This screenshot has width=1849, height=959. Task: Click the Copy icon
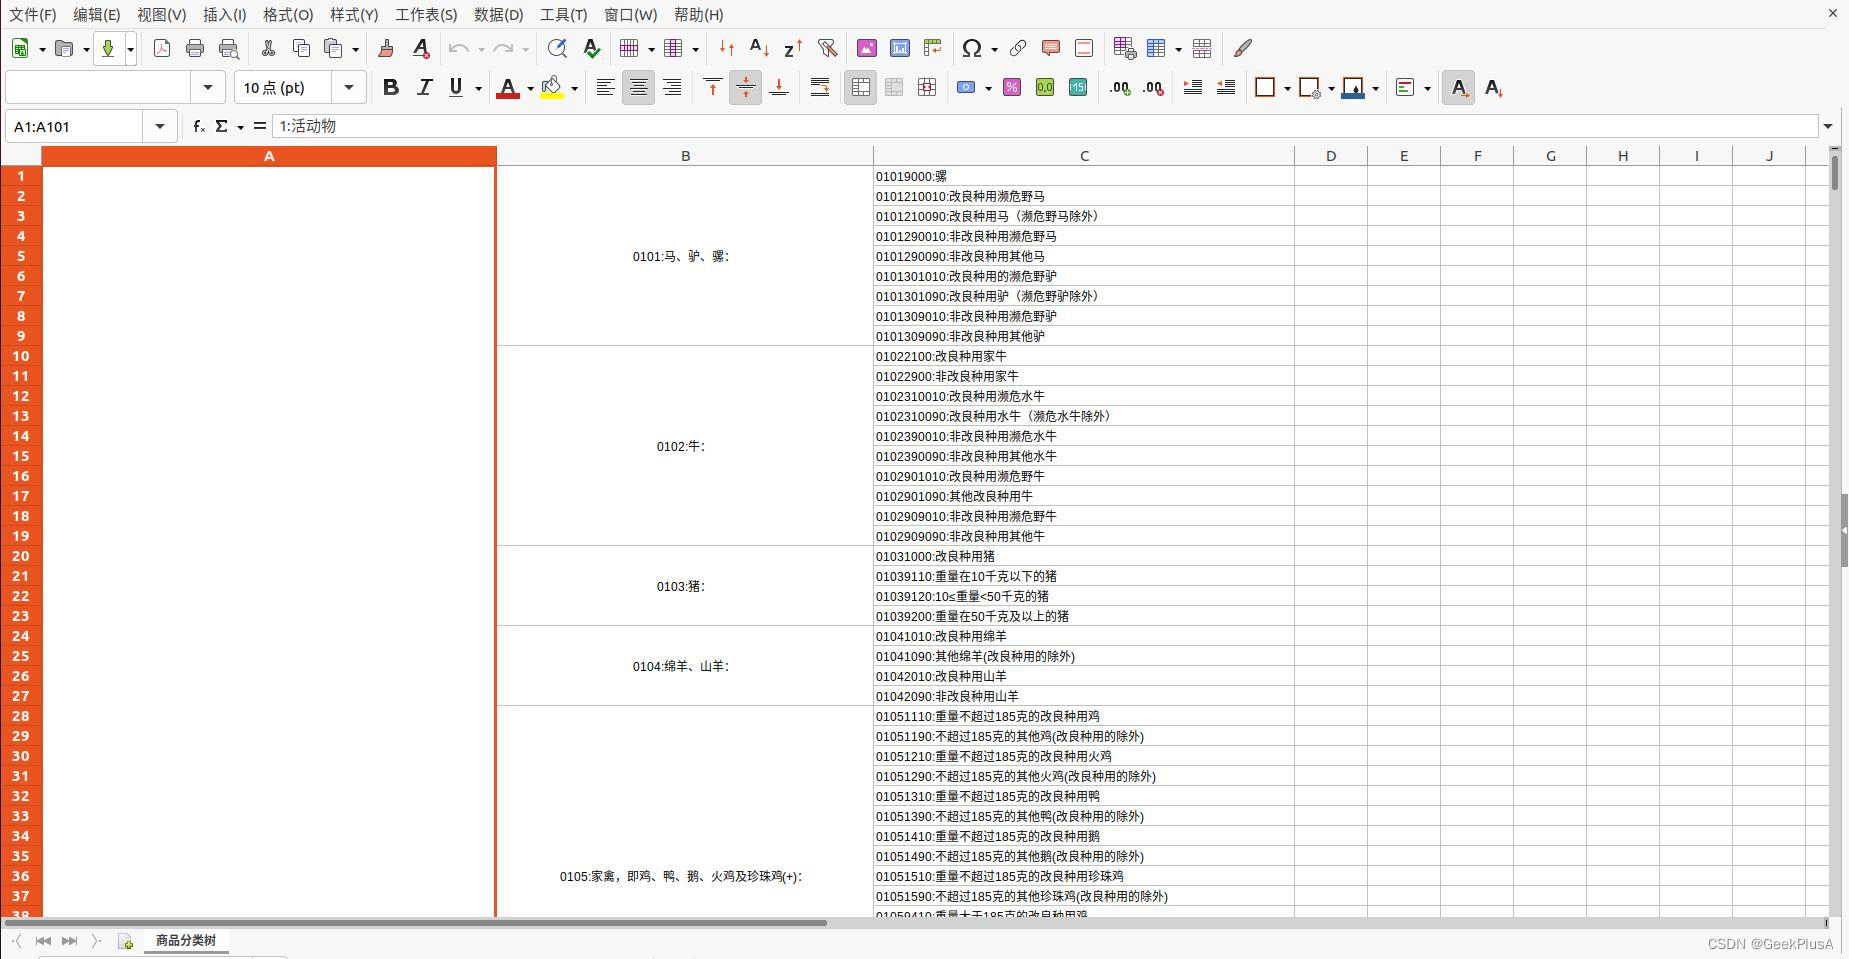(x=301, y=48)
